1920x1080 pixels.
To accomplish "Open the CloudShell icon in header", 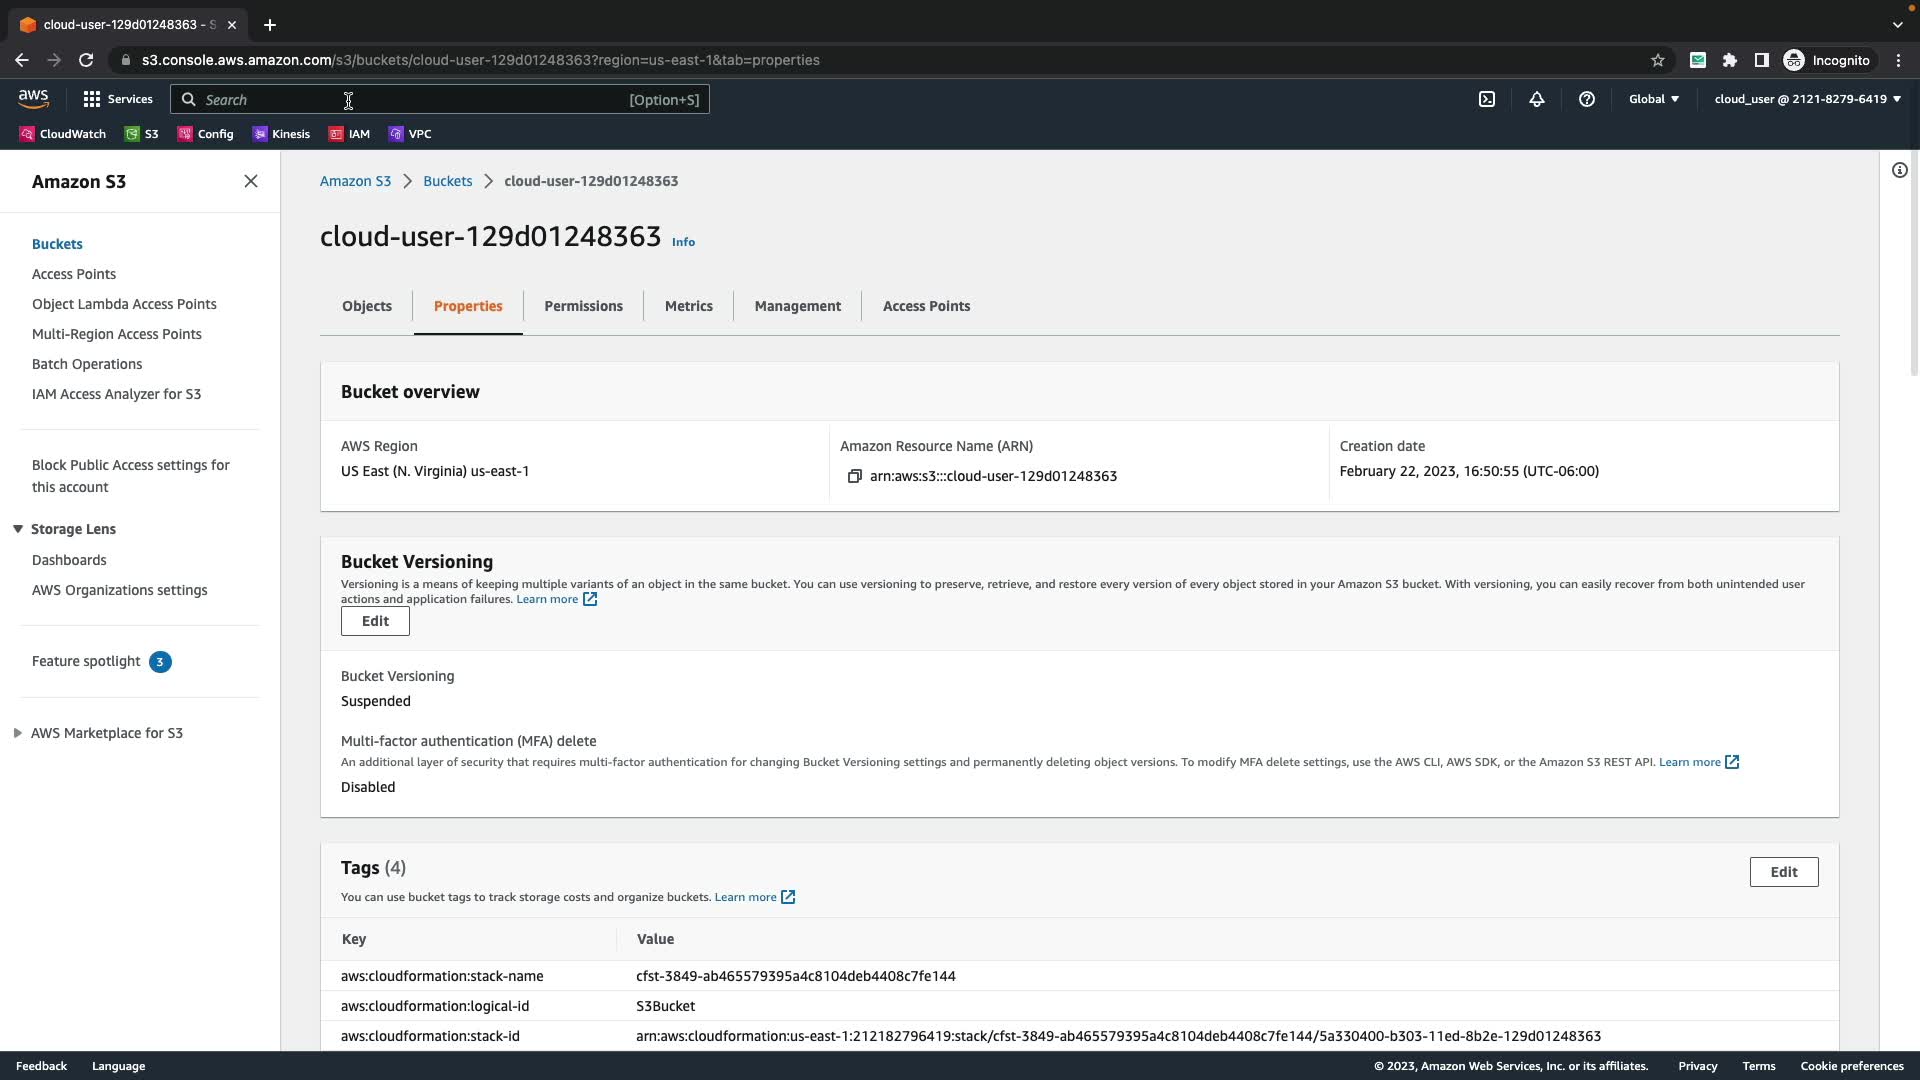I will [1487, 99].
